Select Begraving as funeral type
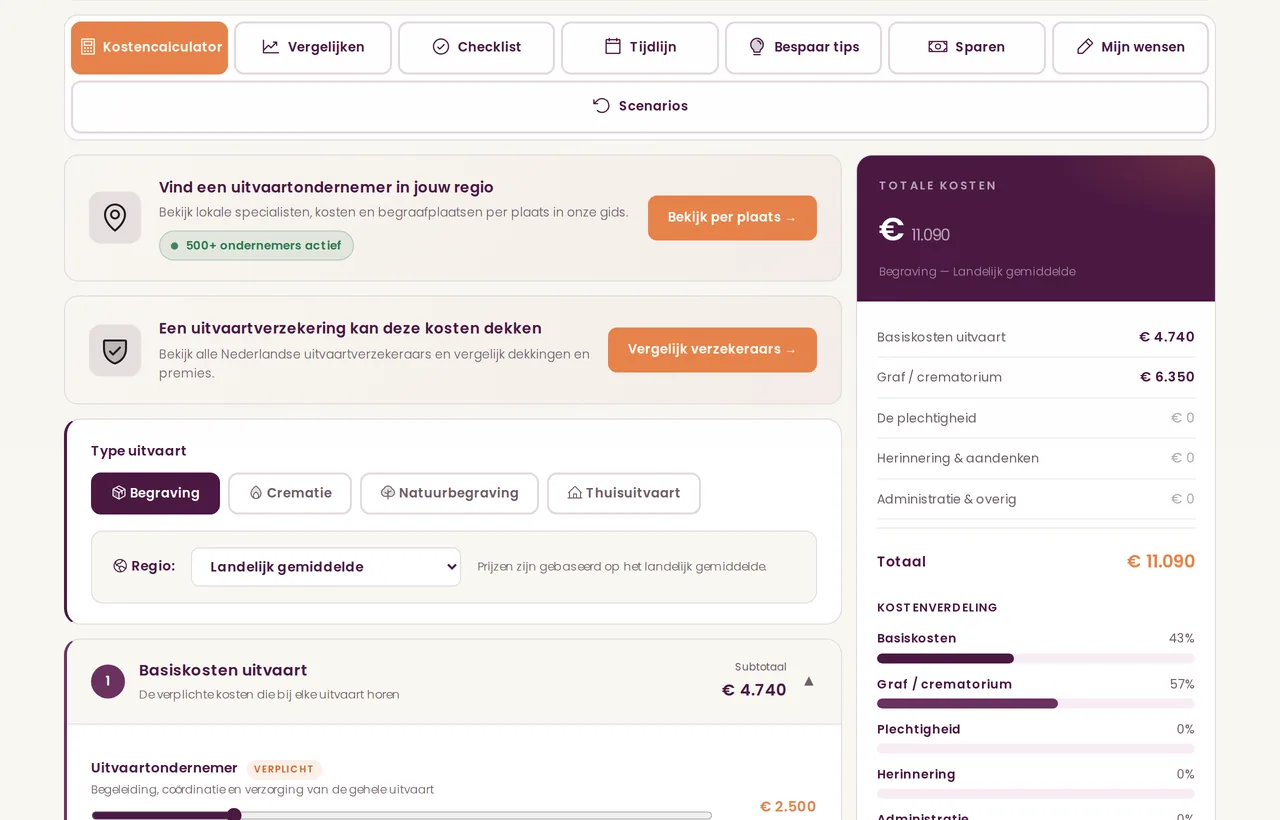This screenshot has height=820, width=1280. [x=155, y=493]
